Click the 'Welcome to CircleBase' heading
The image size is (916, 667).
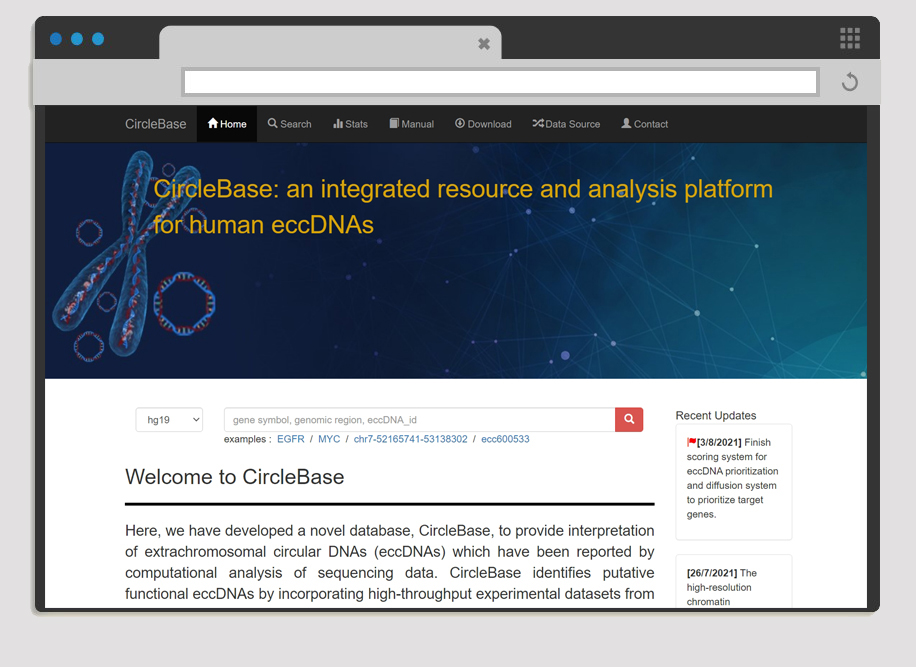(234, 477)
